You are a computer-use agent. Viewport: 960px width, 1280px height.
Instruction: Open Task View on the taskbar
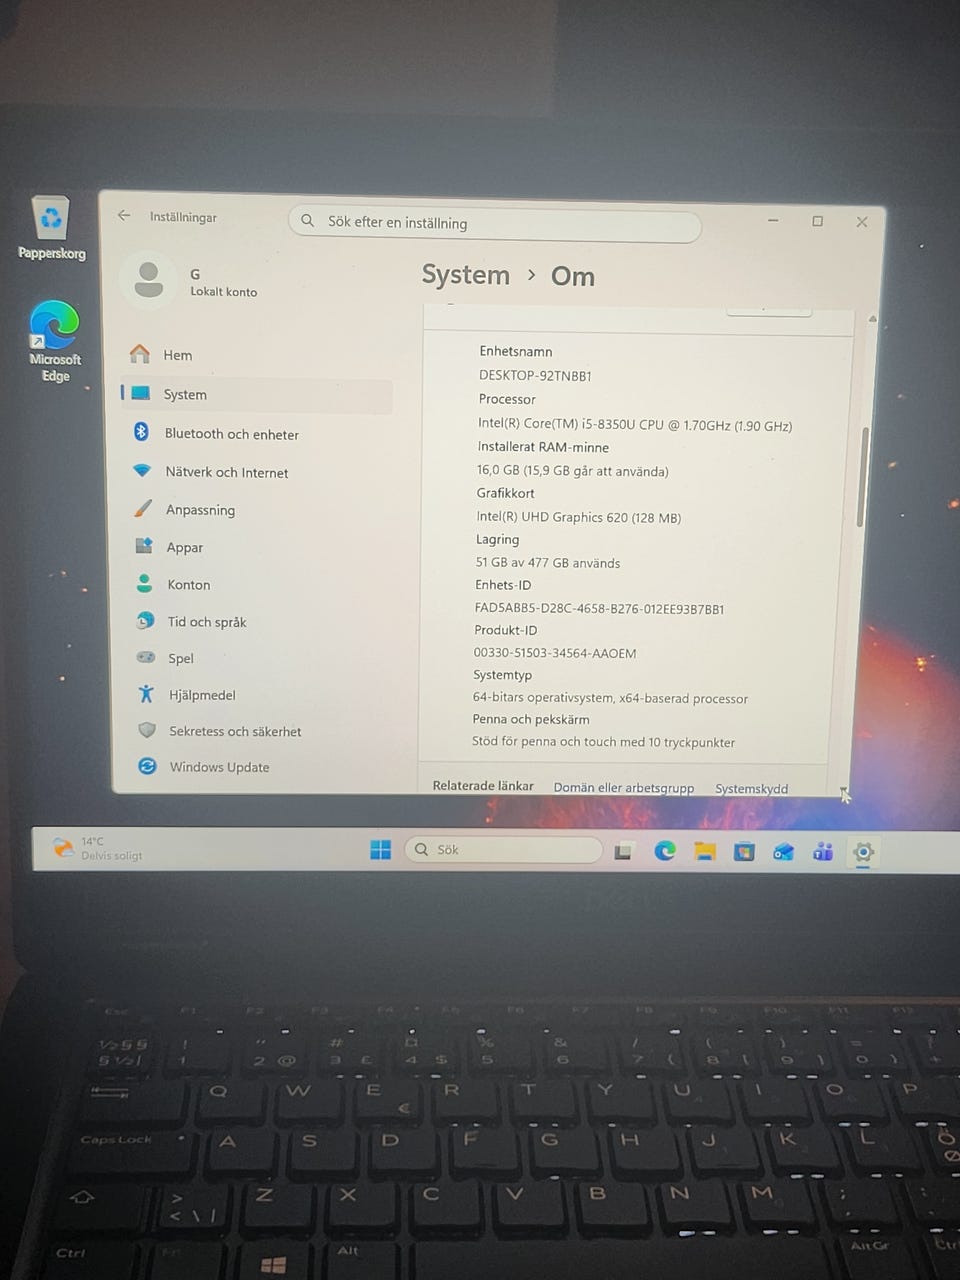[623, 851]
